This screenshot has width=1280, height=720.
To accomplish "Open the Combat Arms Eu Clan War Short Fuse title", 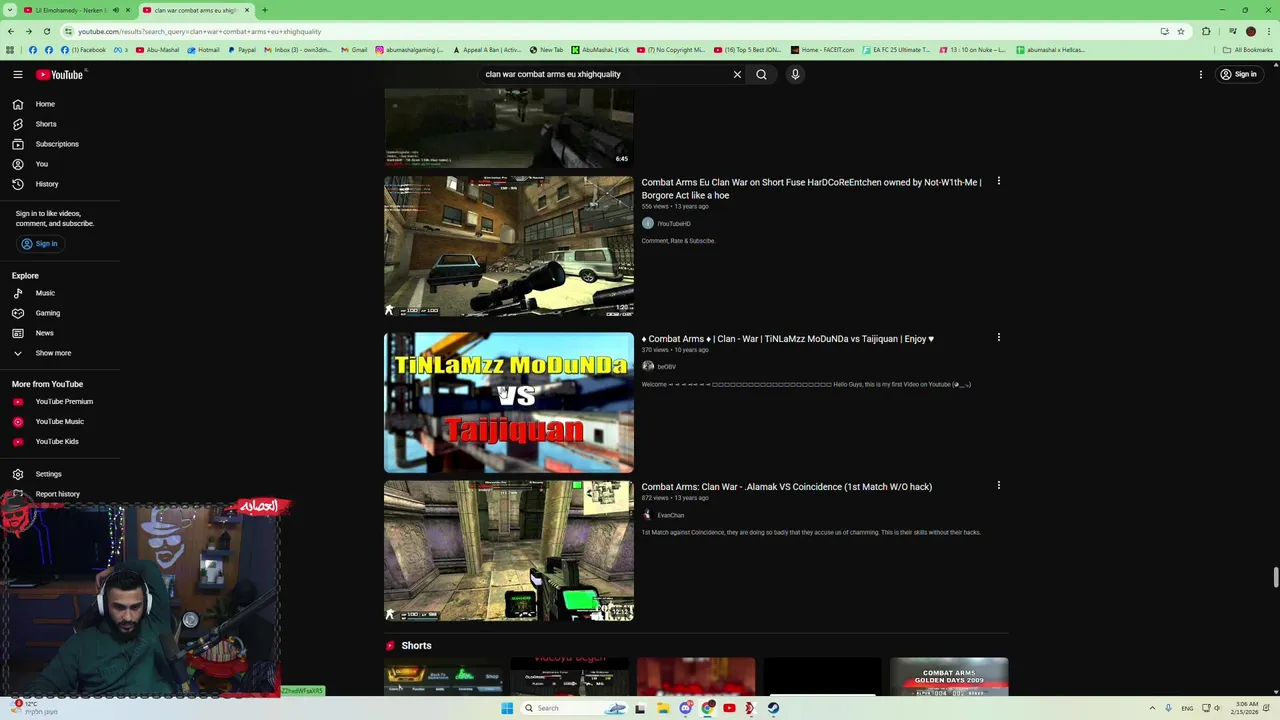I will coord(811,189).
